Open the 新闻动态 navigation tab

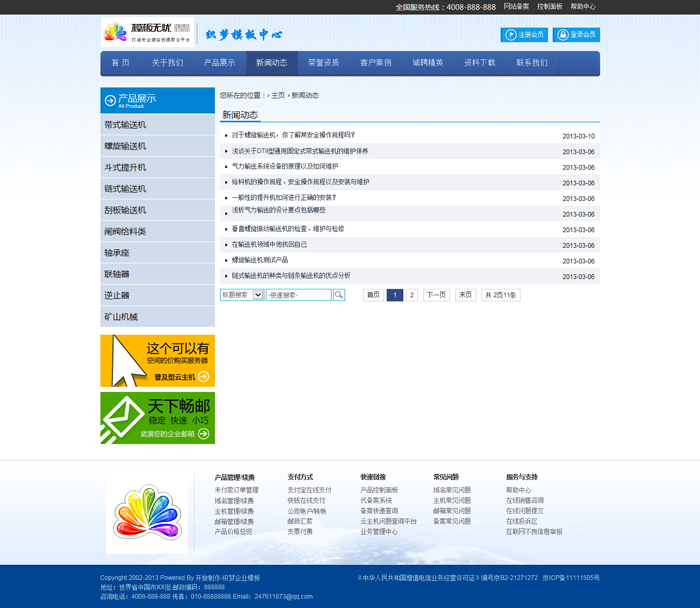tap(271, 63)
